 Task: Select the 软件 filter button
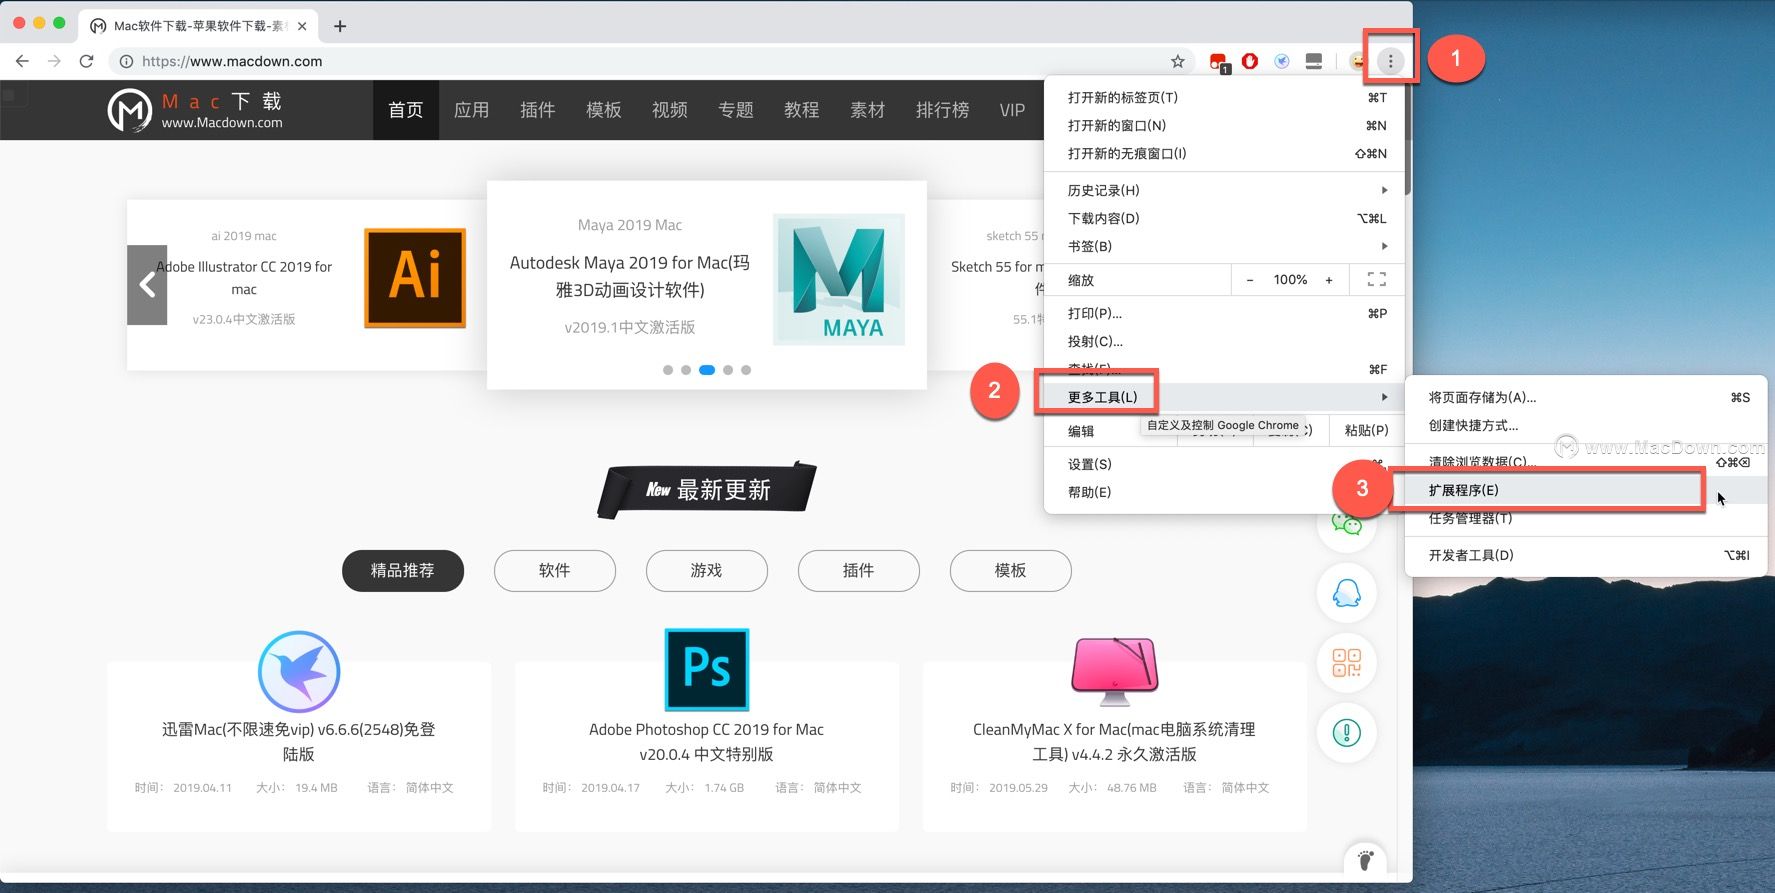coord(555,571)
